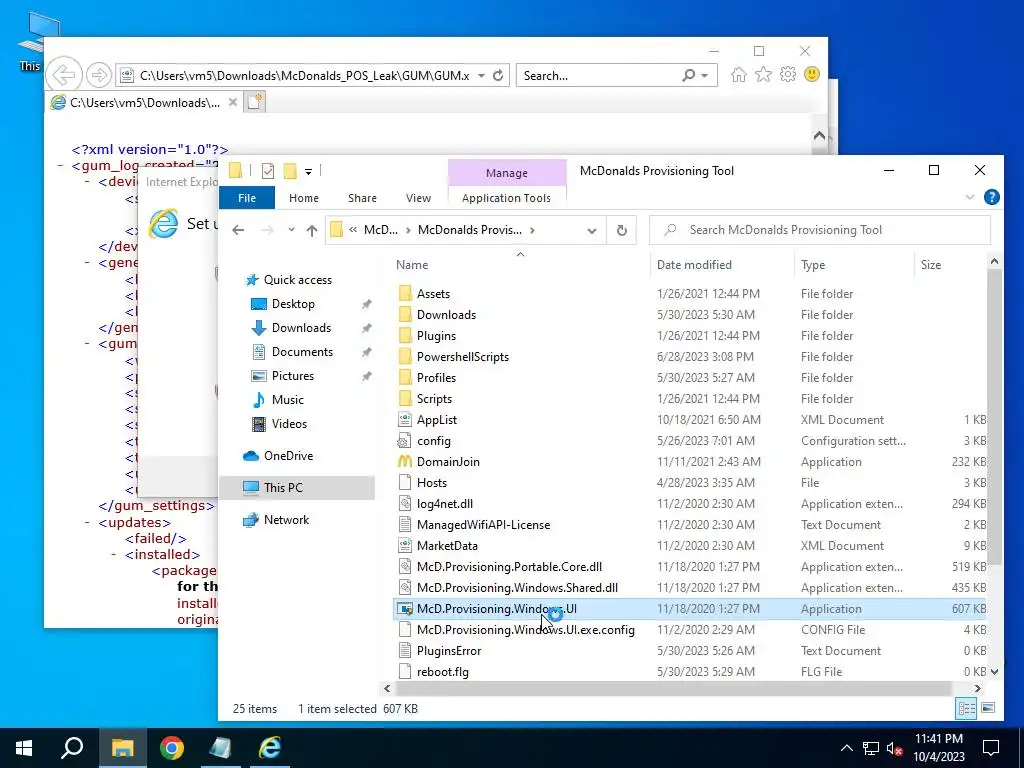This screenshot has width=1024, height=768.
Task: Open the address bar autocomplete dropdown
Action: pyautogui.click(x=481, y=76)
